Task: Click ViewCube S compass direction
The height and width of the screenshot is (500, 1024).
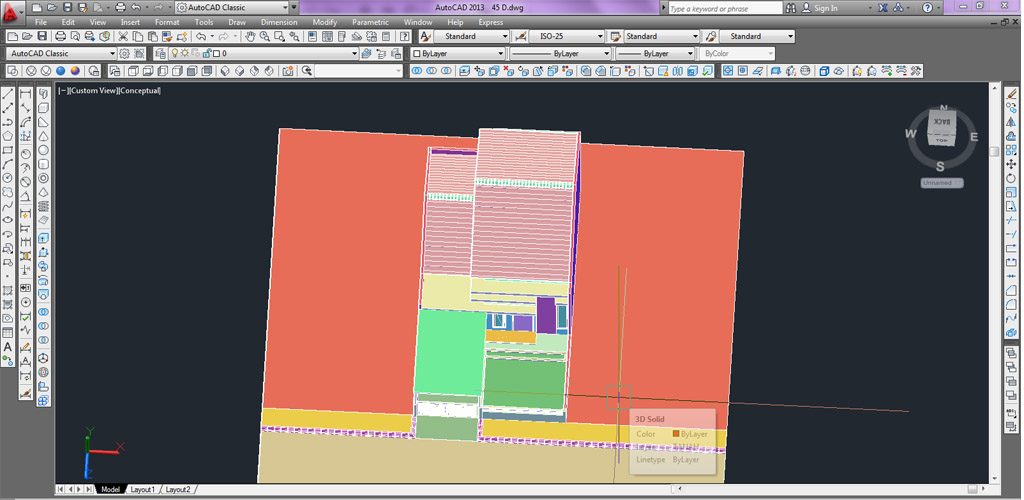Action: click(940, 166)
